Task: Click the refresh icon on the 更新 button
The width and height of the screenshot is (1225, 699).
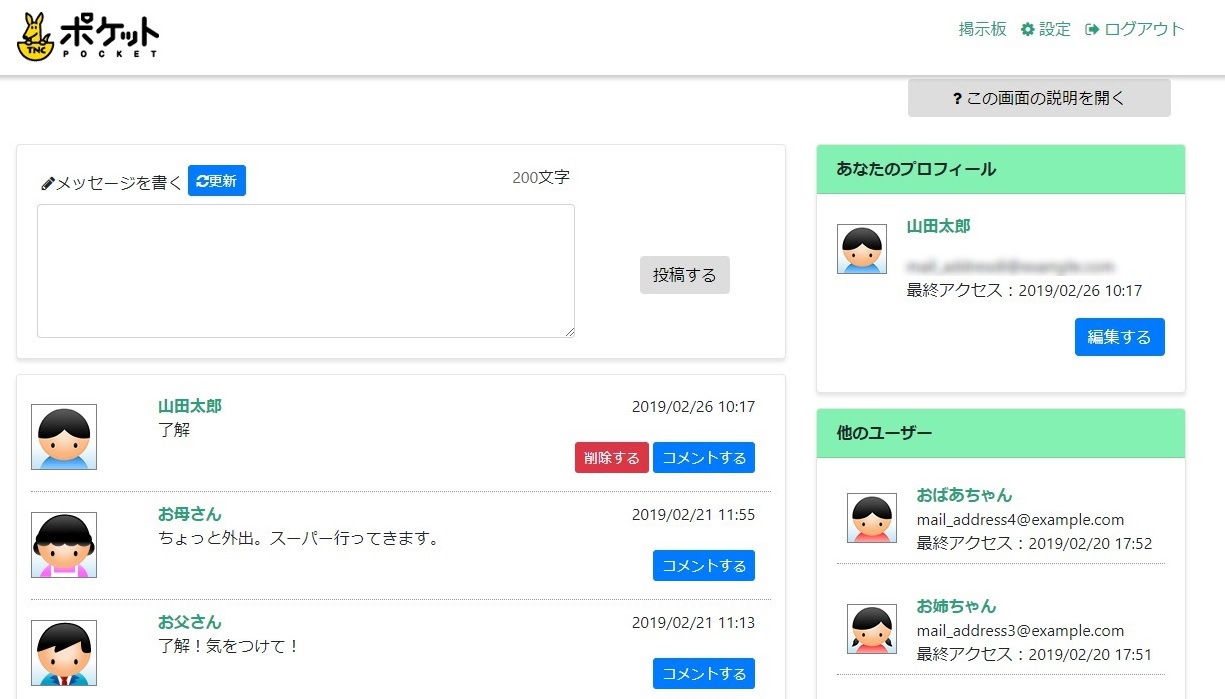Action: click(200, 180)
